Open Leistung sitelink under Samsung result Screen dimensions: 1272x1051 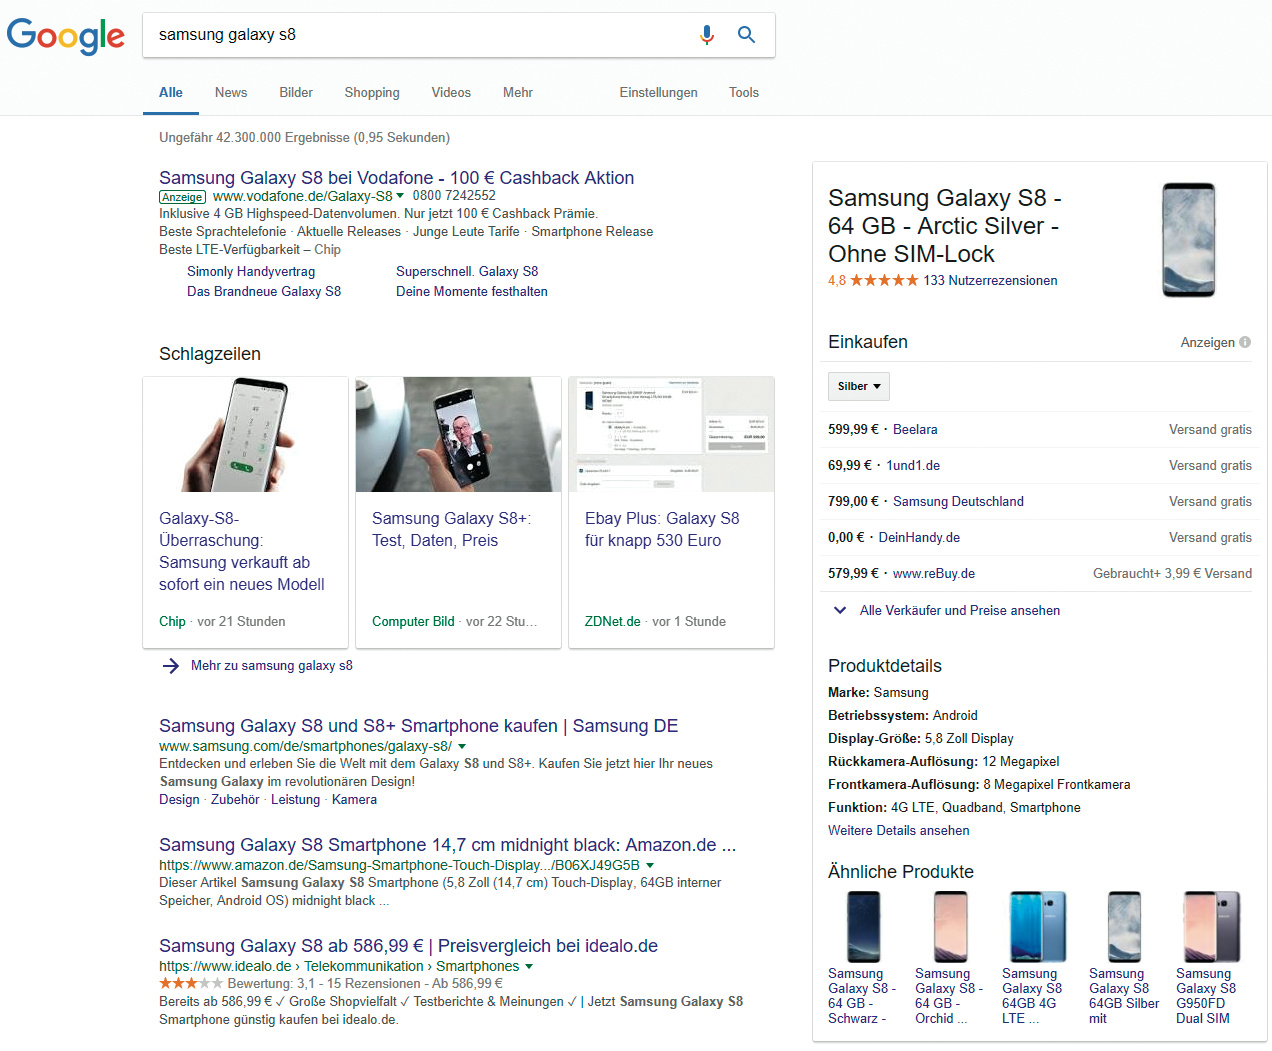(296, 799)
